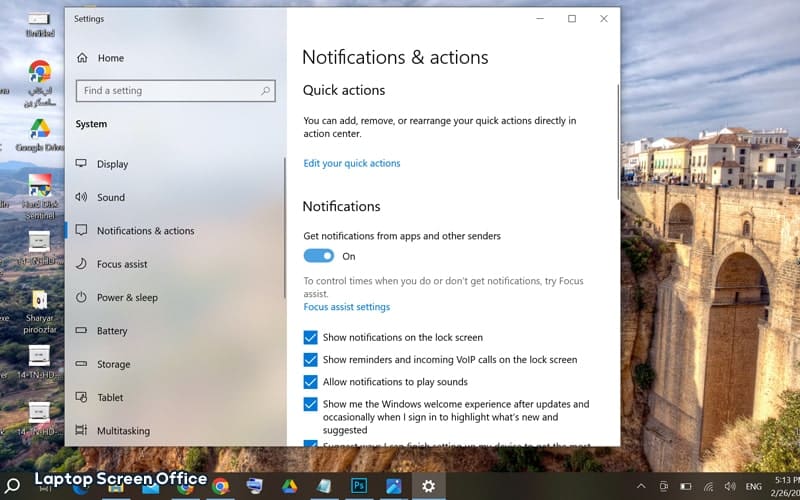The width and height of the screenshot is (800, 500).
Task: Open Photoshop from the taskbar
Action: 359,486
